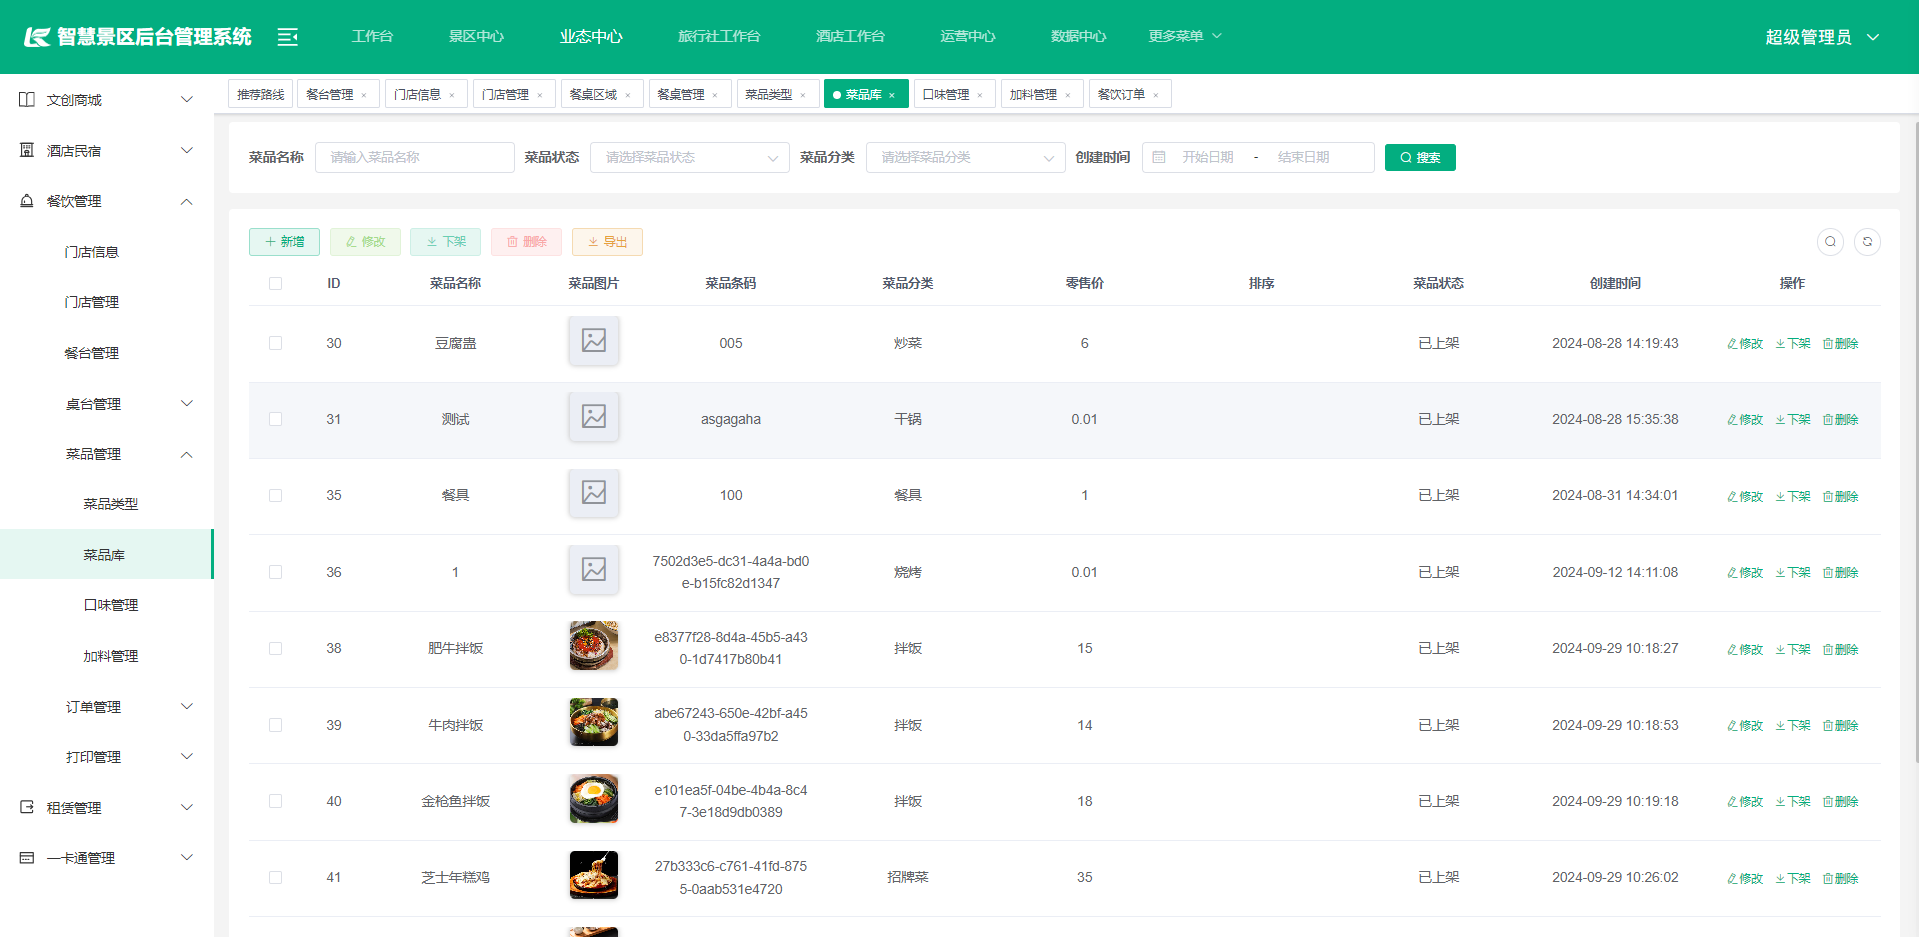Viewport: 1919px width, 937px height.
Task: Click the 搜索 search button
Action: tap(1420, 157)
